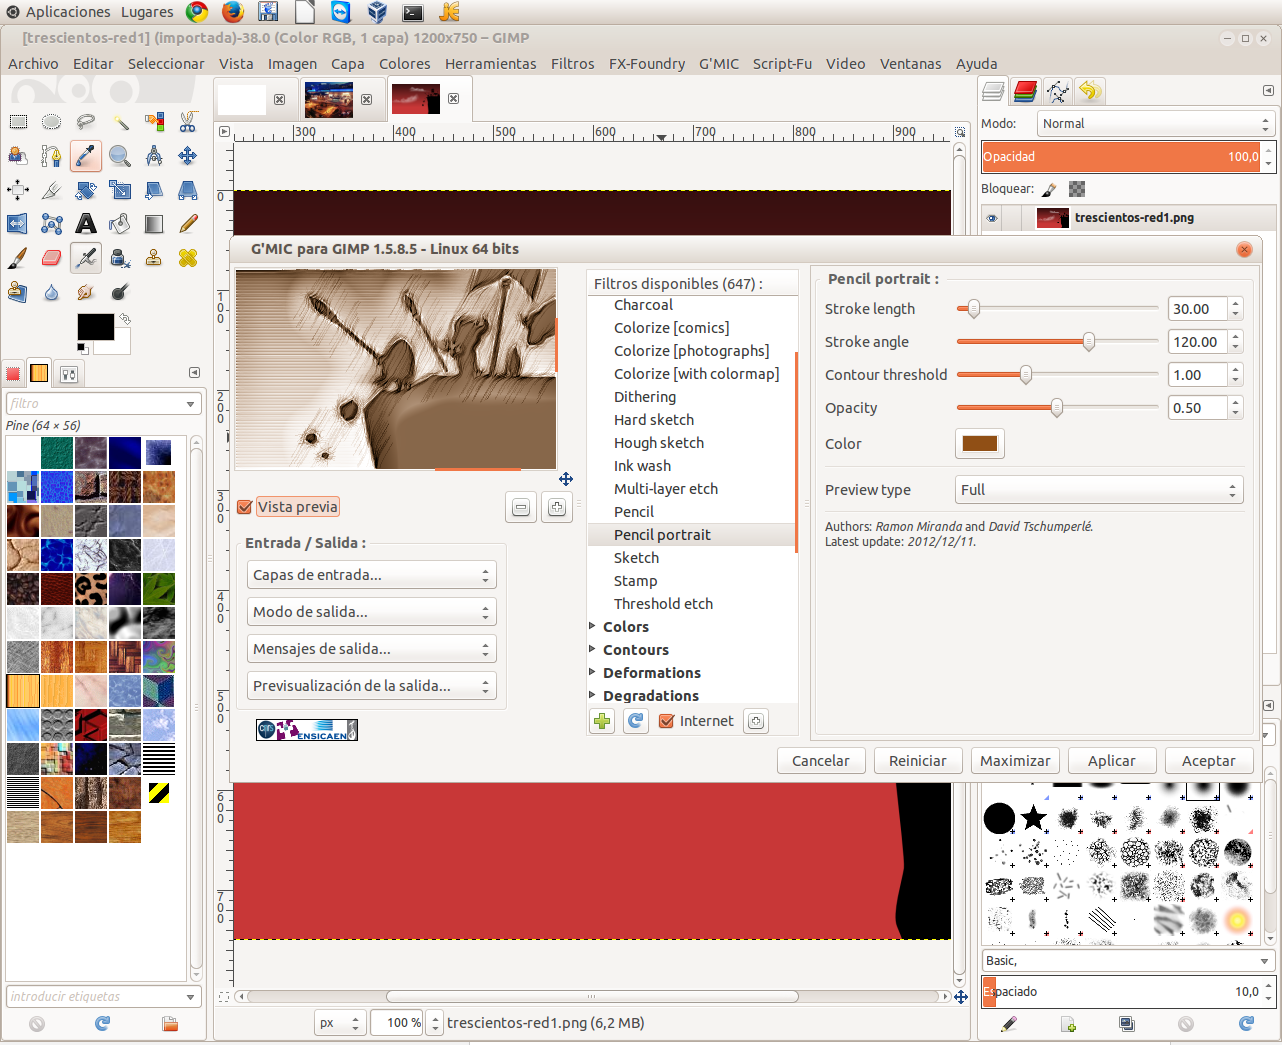Choose the Paths pen tool
This screenshot has width=1282, height=1045.
click(x=52, y=156)
